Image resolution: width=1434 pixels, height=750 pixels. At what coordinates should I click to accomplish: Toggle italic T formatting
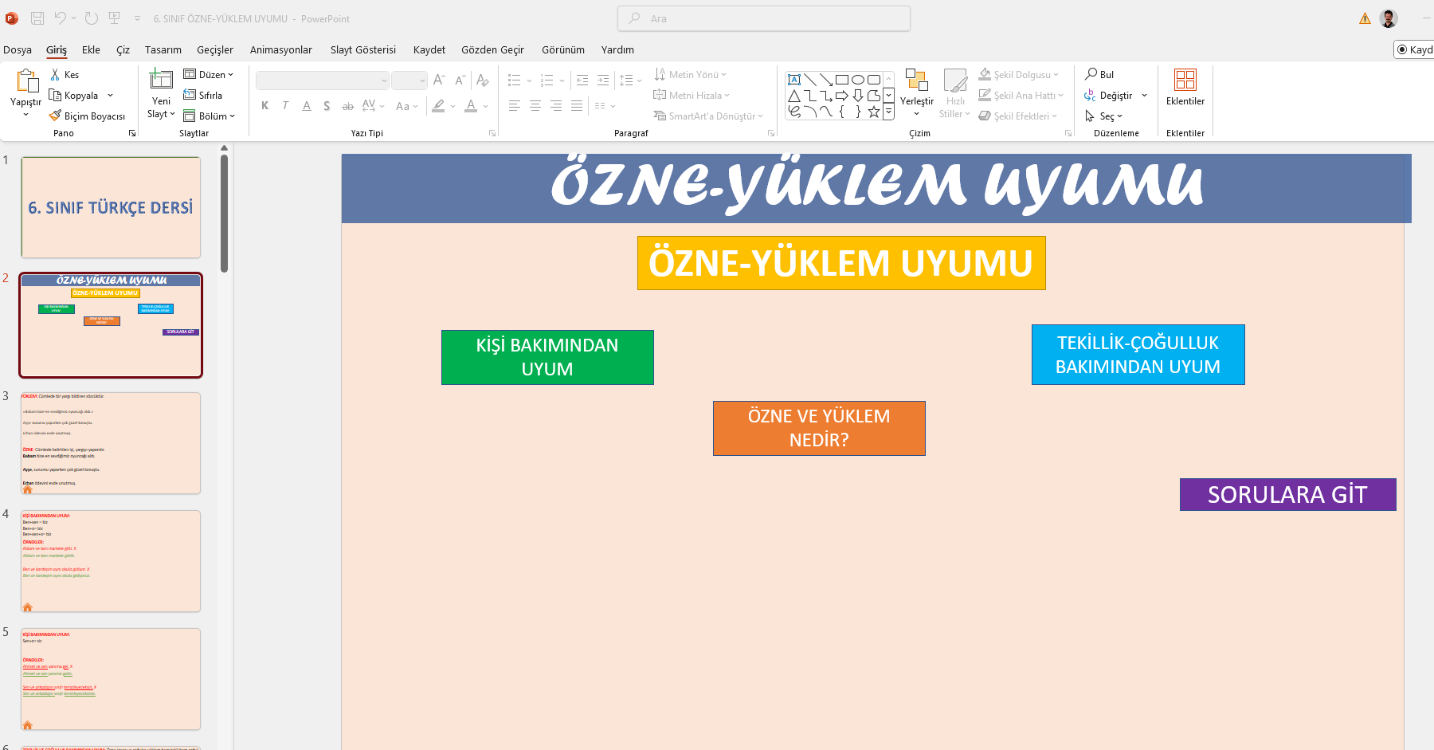(x=285, y=106)
